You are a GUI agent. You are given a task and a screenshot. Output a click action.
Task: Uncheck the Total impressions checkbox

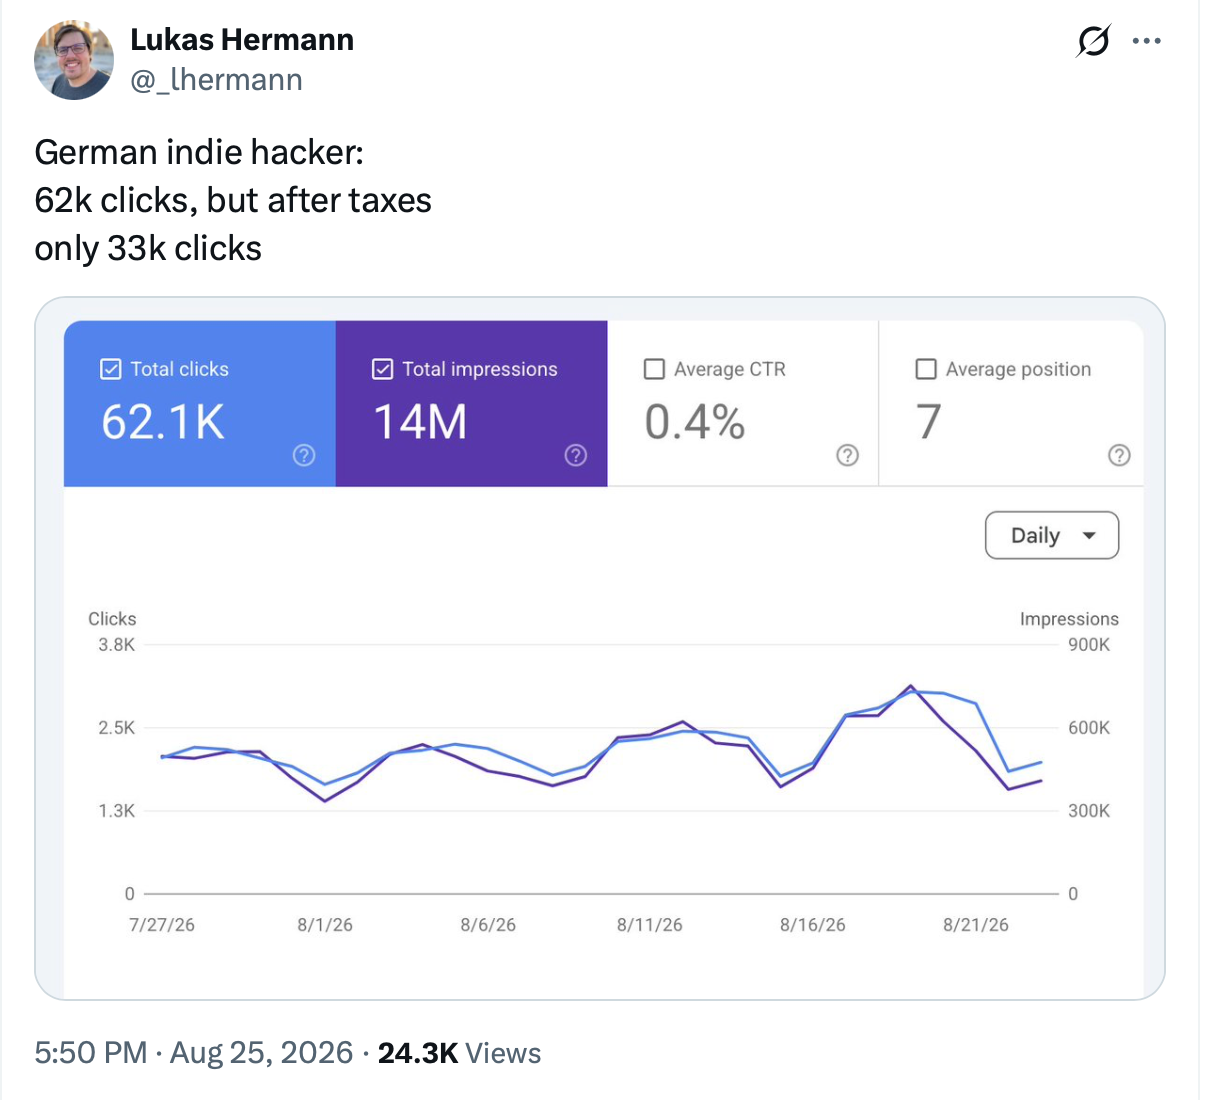click(382, 369)
